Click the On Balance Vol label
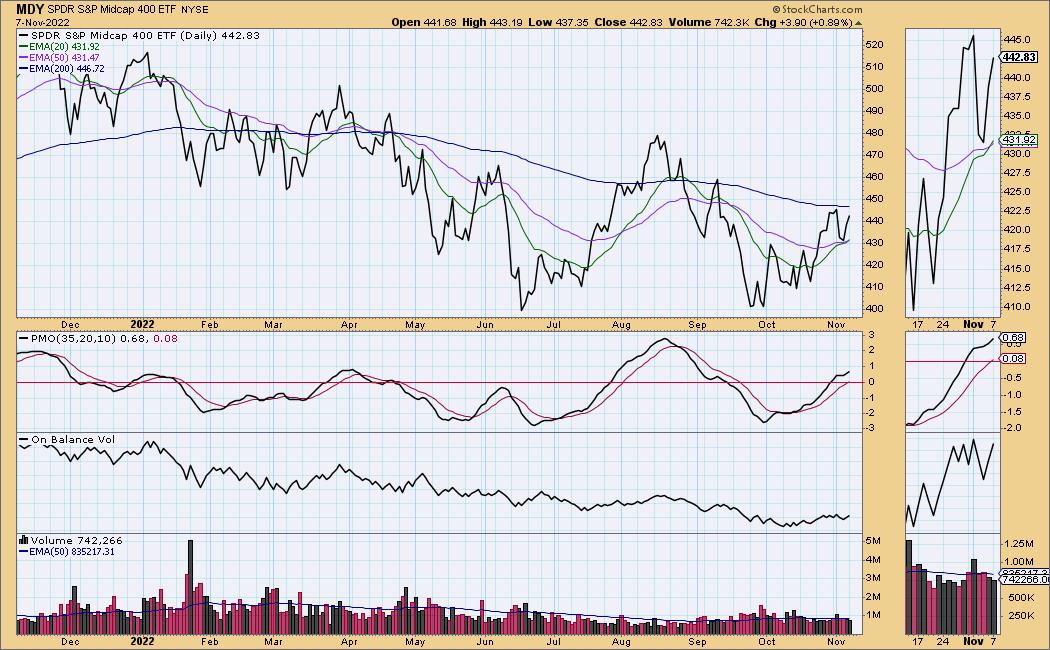1050x650 pixels. [x=73, y=440]
